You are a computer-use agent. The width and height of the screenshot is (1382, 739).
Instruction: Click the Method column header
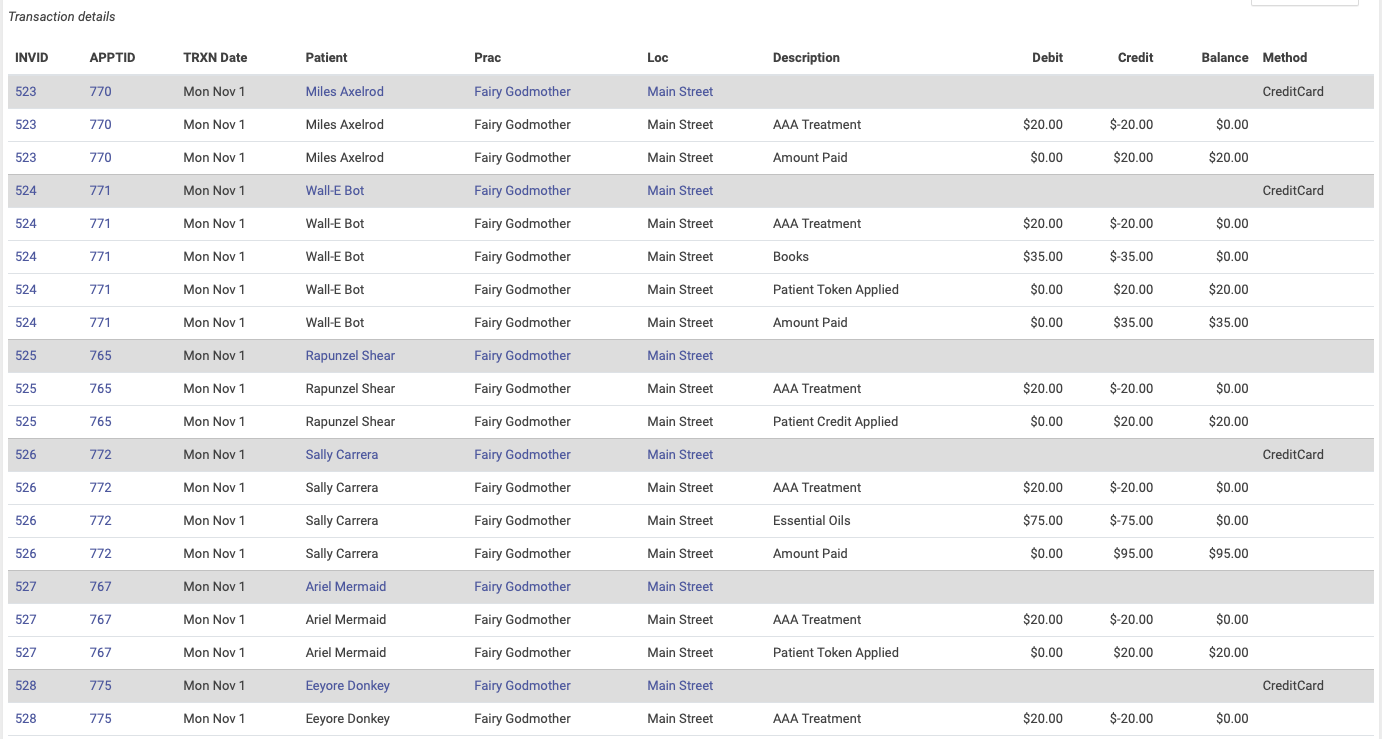point(1285,57)
